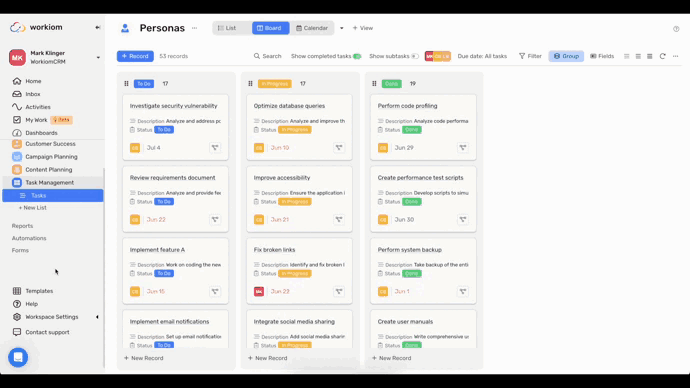The image size is (690, 388).
Task: Open Reports in the sidebar
Action: pyautogui.click(x=22, y=226)
